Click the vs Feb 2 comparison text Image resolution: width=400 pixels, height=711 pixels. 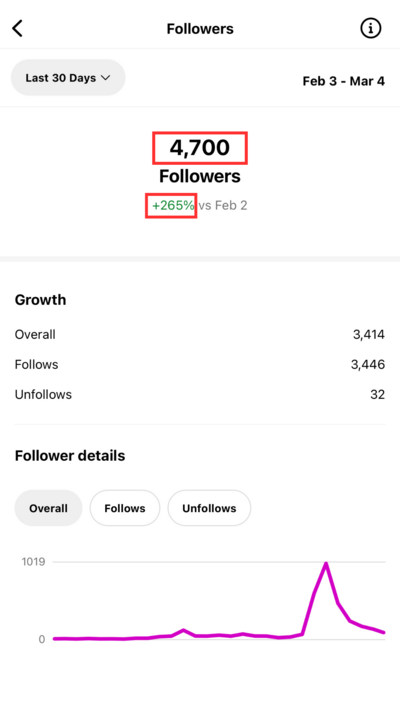coord(223,205)
